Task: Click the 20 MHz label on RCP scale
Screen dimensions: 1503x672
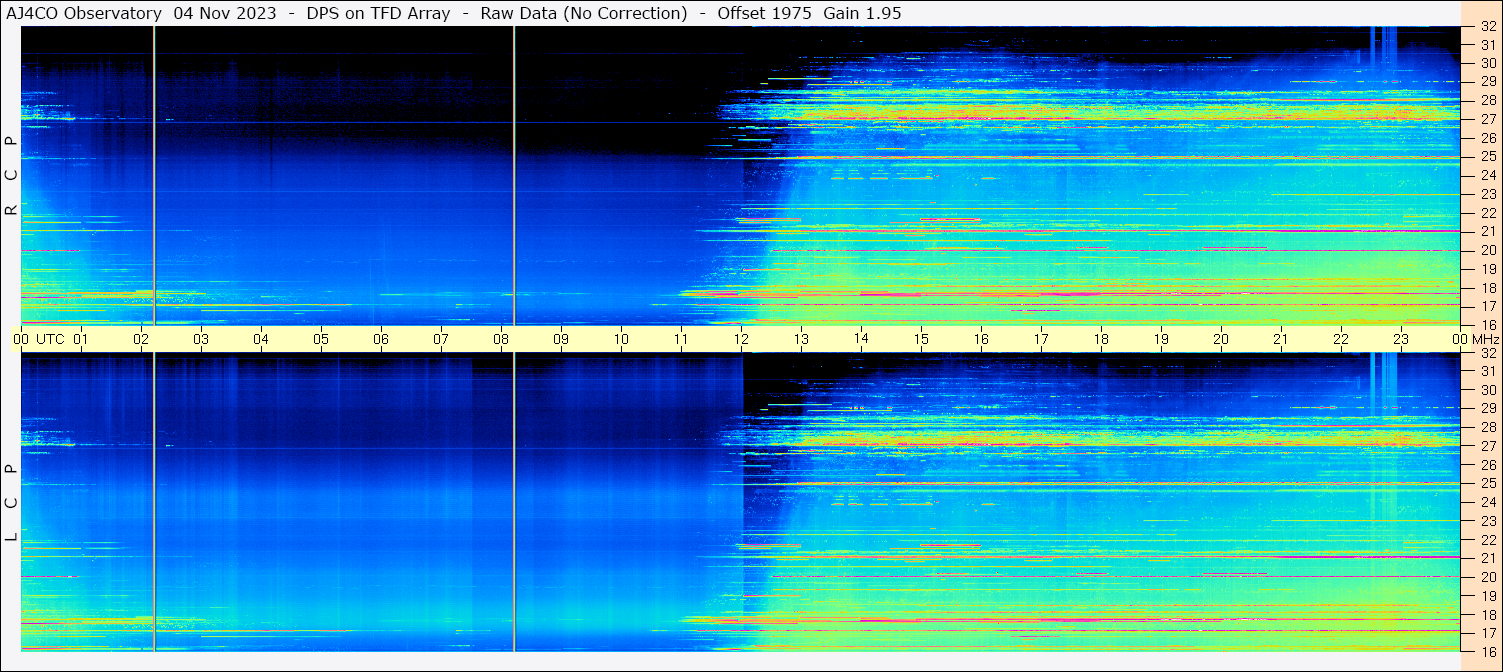Action: [x=1487, y=250]
